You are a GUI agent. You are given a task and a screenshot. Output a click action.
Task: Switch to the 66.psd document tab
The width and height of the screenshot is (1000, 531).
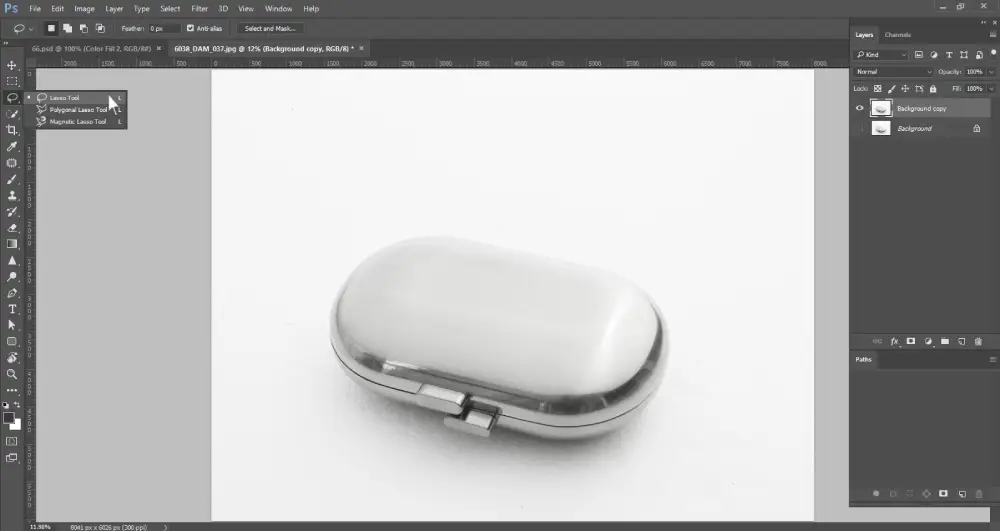(x=91, y=48)
